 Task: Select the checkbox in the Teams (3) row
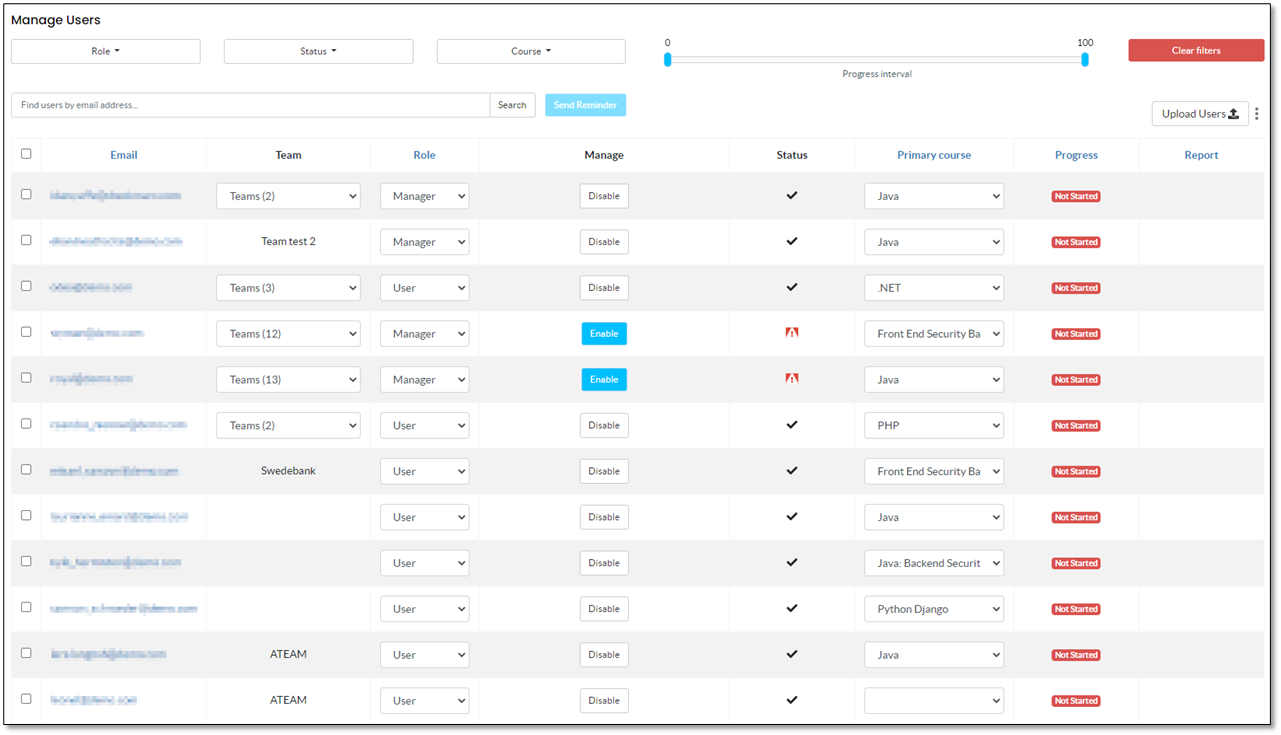point(26,286)
